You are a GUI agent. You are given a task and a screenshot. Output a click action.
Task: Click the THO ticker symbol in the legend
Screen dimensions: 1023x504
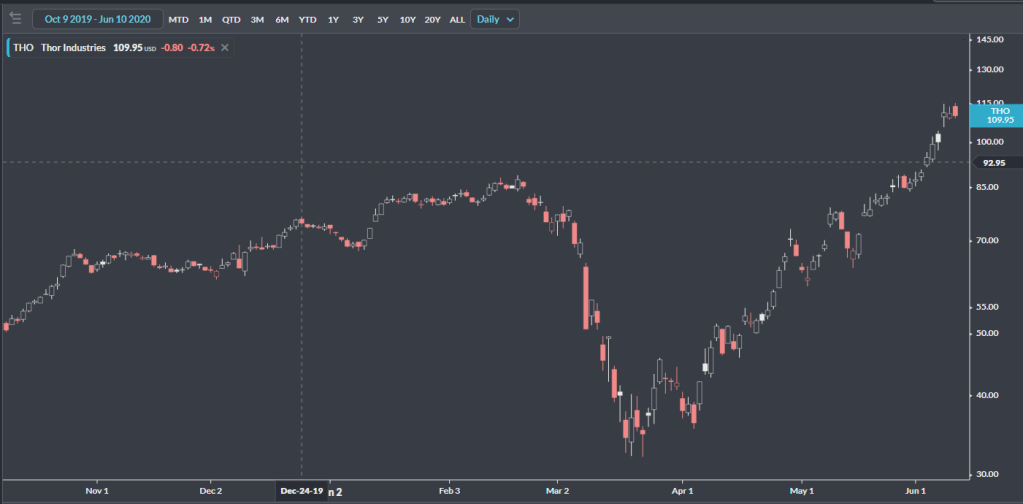pos(23,48)
